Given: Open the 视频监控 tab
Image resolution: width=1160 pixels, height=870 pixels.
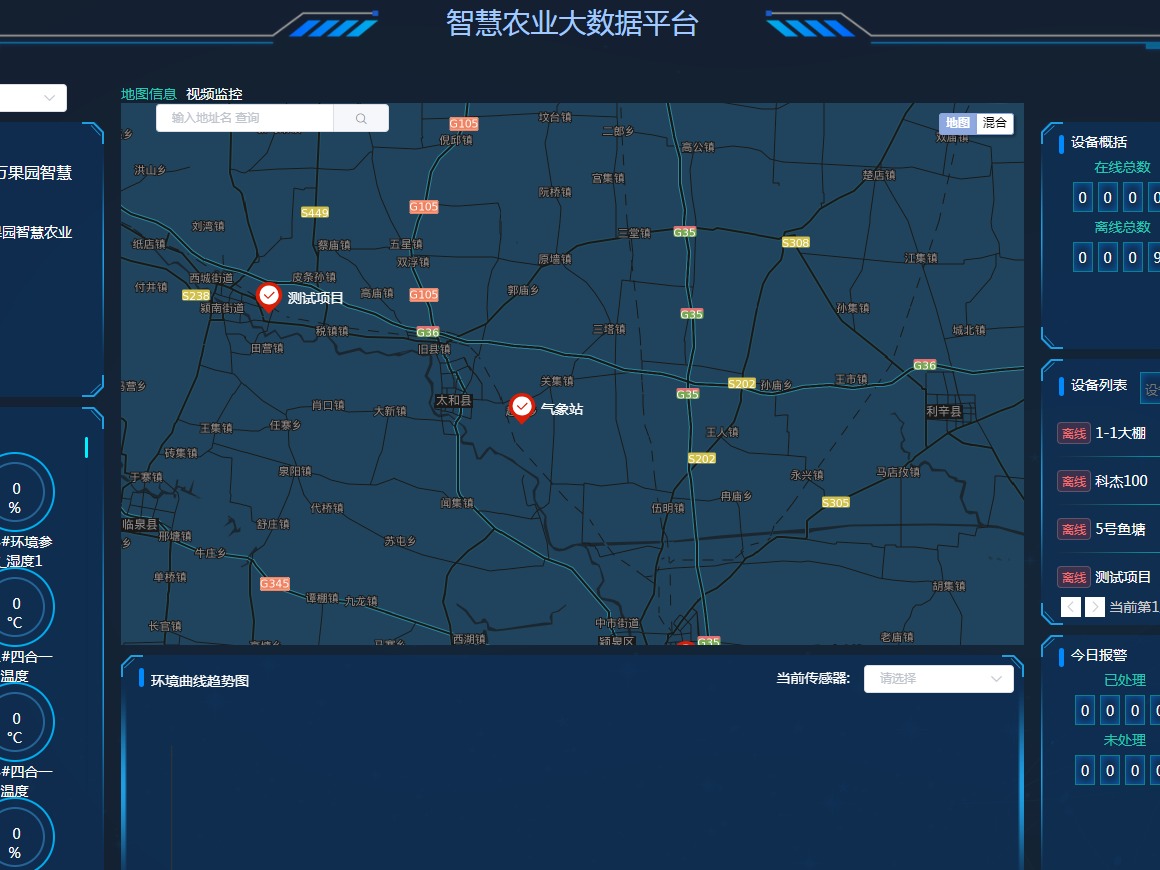Looking at the screenshot, I should coord(214,94).
